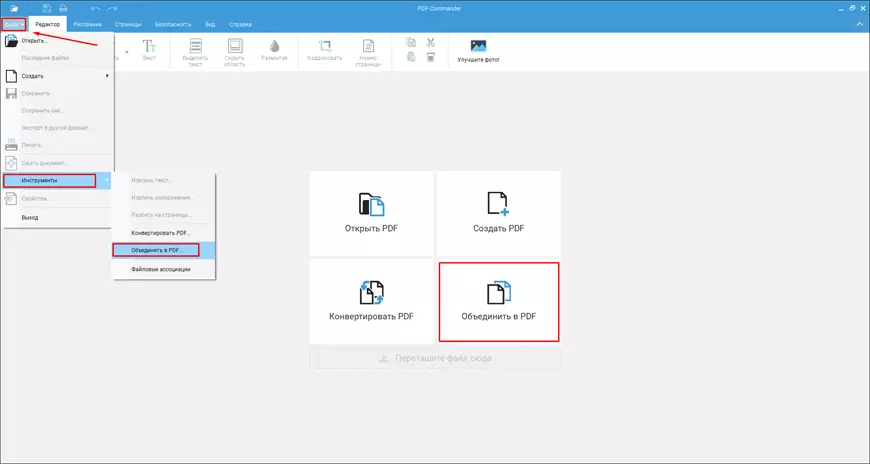This screenshot has height=464, width=870.
Task: Click the folder icon beside Открыть... menu entry
Action: point(11,41)
